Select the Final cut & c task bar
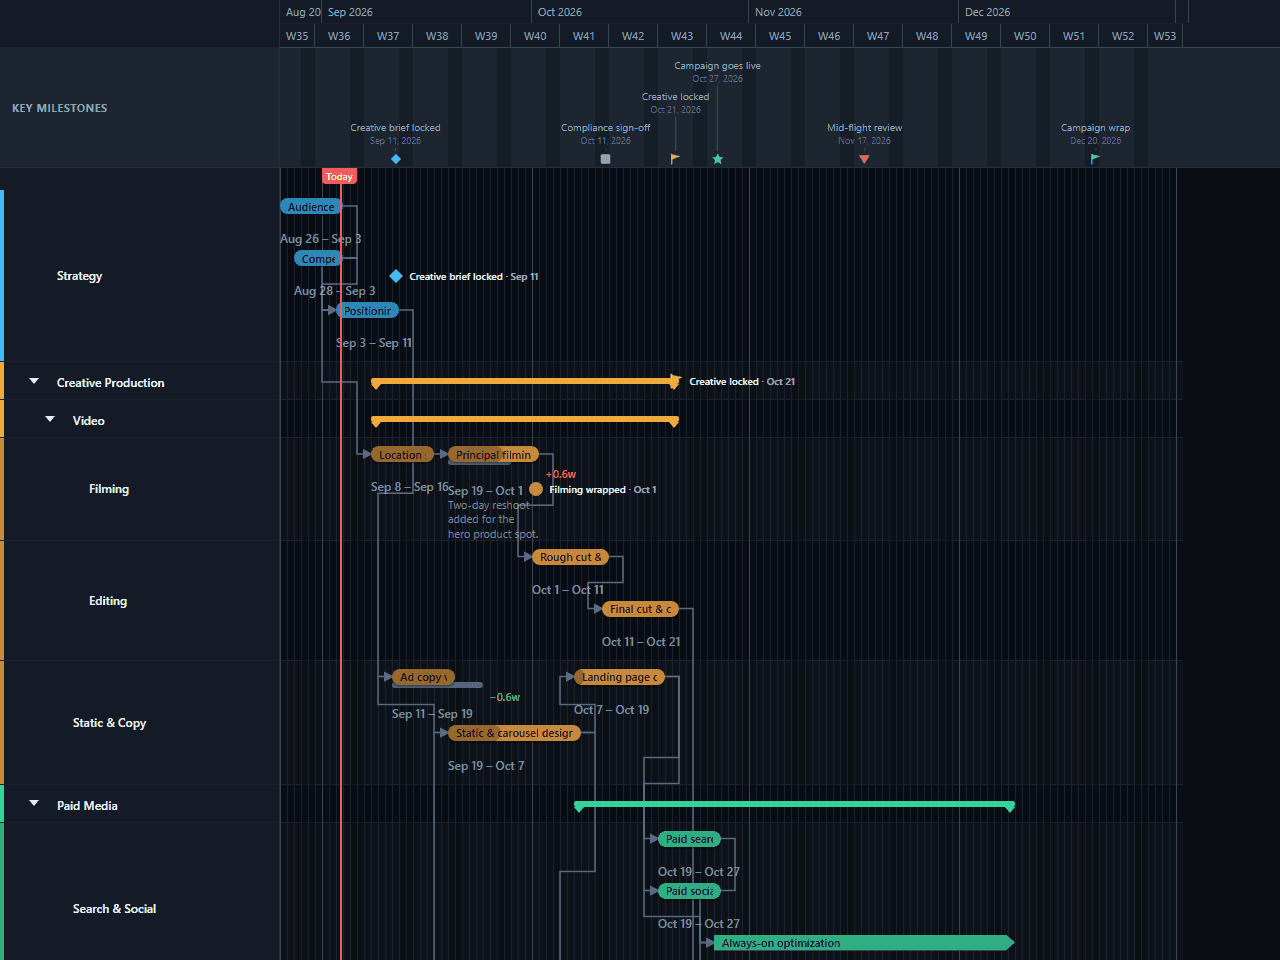The width and height of the screenshot is (1280, 960). click(640, 609)
